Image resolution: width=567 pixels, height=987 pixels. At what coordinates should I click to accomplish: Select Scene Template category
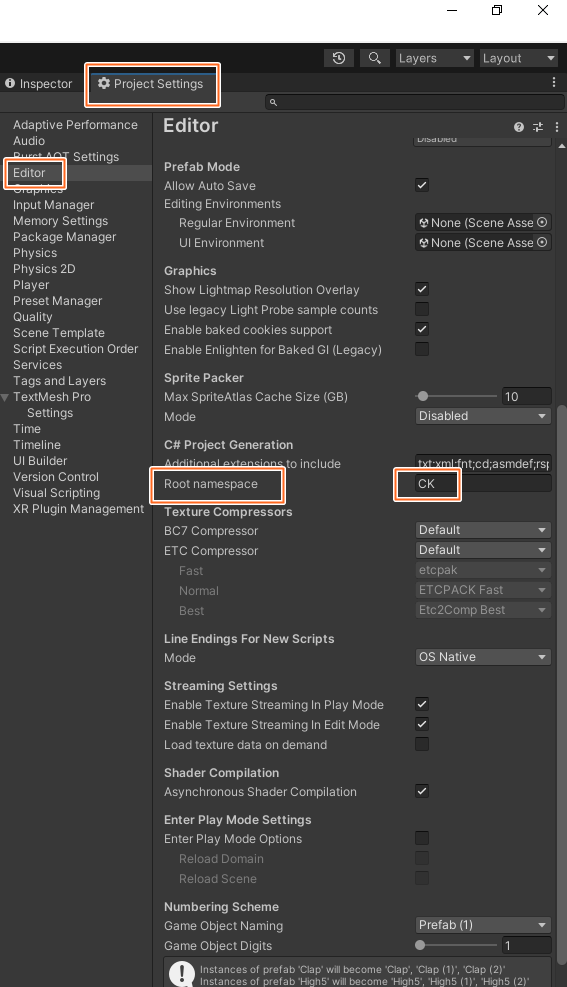[59, 332]
